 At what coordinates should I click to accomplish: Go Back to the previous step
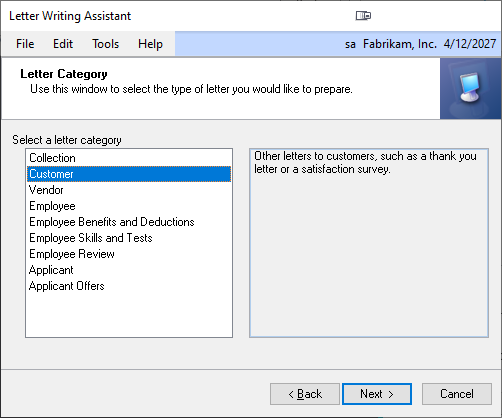pyautogui.click(x=305, y=394)
